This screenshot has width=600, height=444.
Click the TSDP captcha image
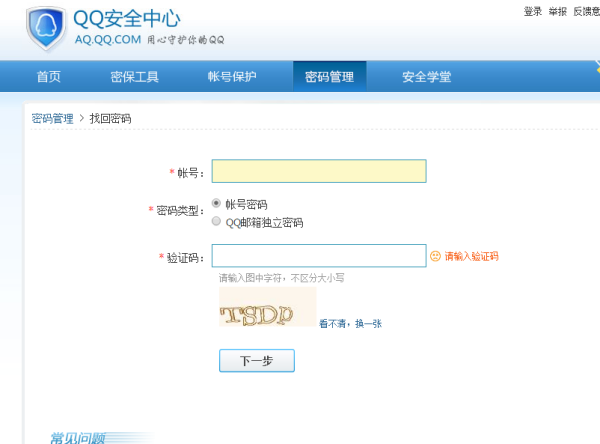267,307
